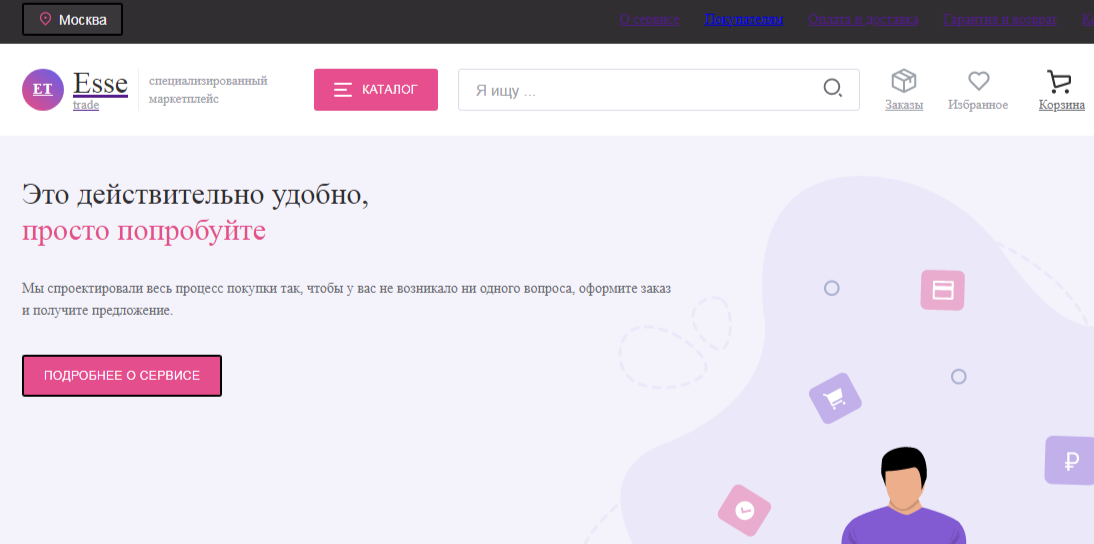The height and width of the screenshot is (544, 1094).
Task: Click the Корзина shopping cart icon
Action: [1059, 82]
